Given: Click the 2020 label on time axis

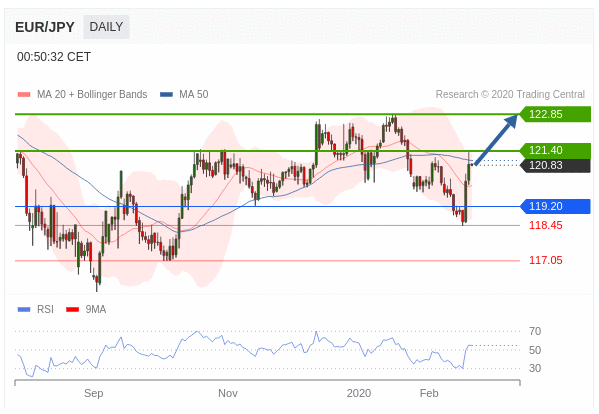Looking at the screenshot, I should (x=359, y=393).
